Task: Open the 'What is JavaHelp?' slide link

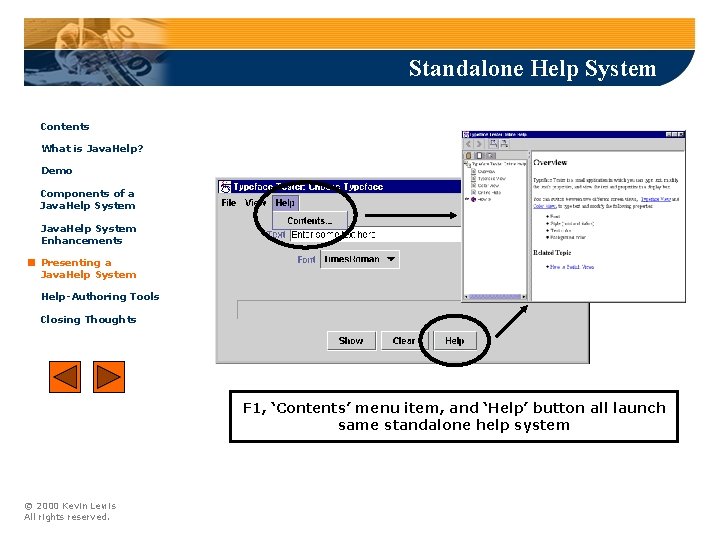Action: [x=92, y=149]
